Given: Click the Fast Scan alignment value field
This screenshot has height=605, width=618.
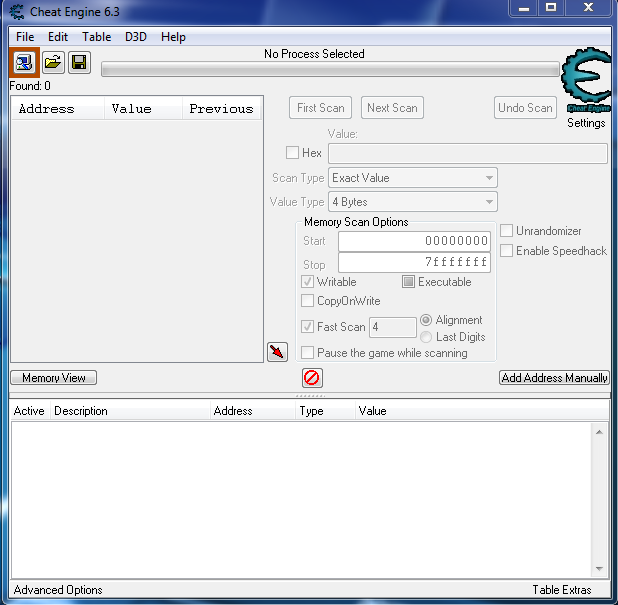Looking at the screenshot, I should click(x=393, y=327).
